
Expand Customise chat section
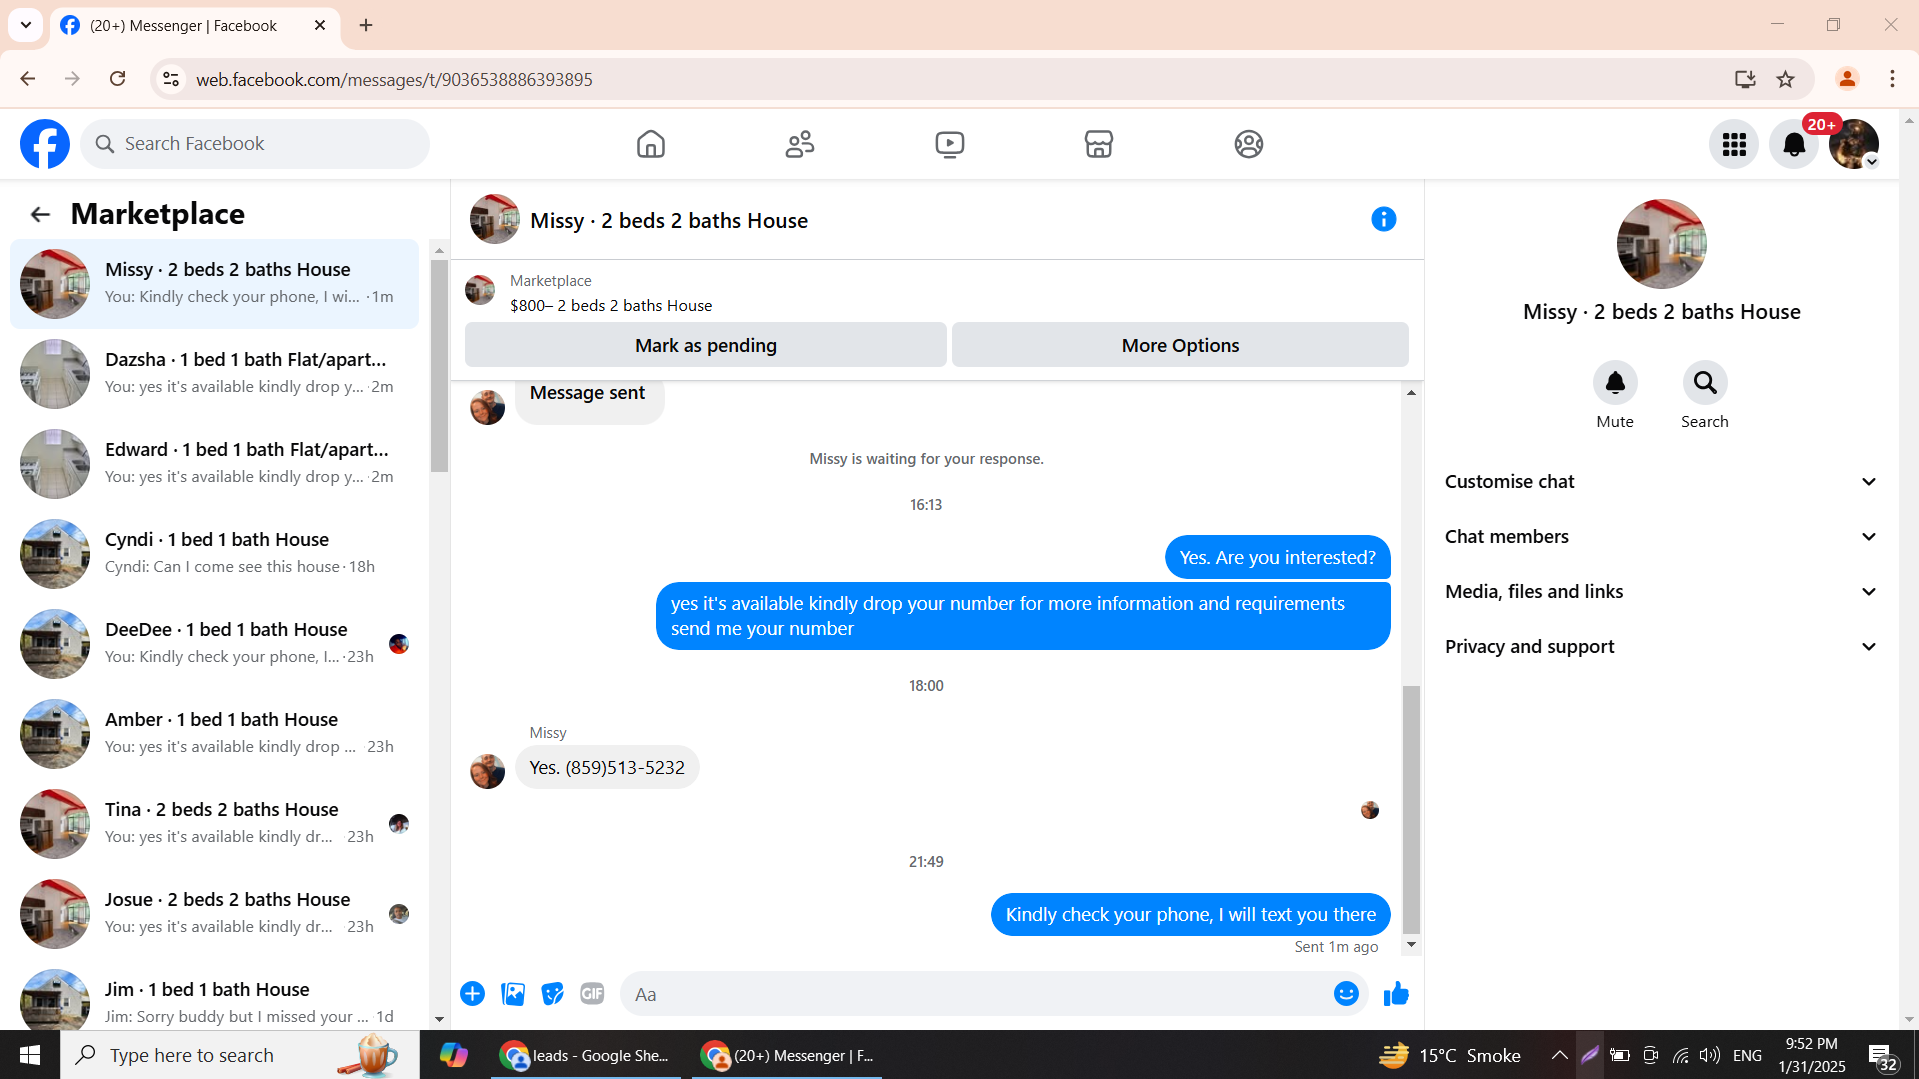pyautogui.click(x=1661, y=481)
